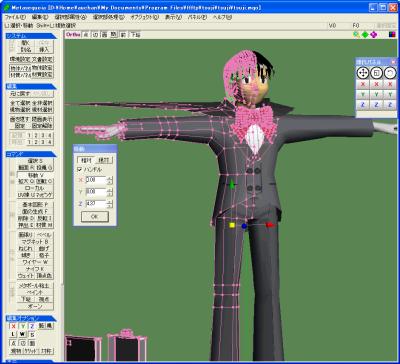Click the magnifier zoom icon above viewport
400x364 pixels.
(x=356, y=35)
